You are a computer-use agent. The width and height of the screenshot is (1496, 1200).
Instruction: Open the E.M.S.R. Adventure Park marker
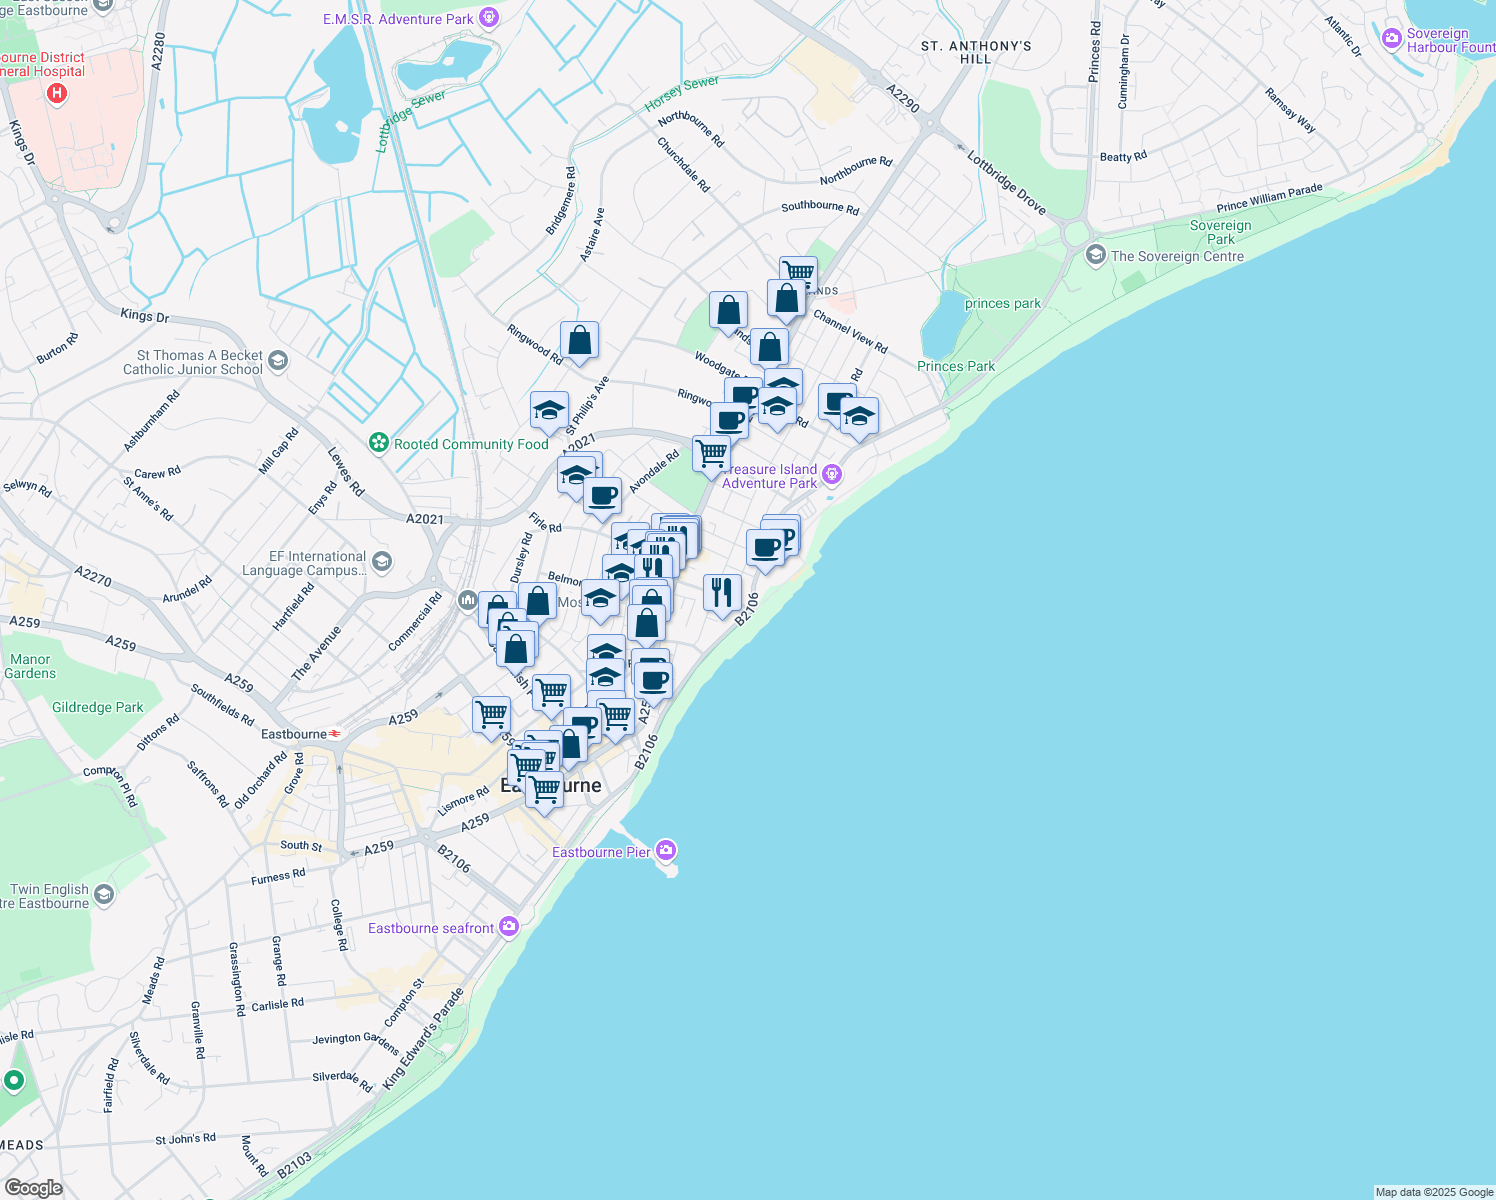[x=489, y=17]
